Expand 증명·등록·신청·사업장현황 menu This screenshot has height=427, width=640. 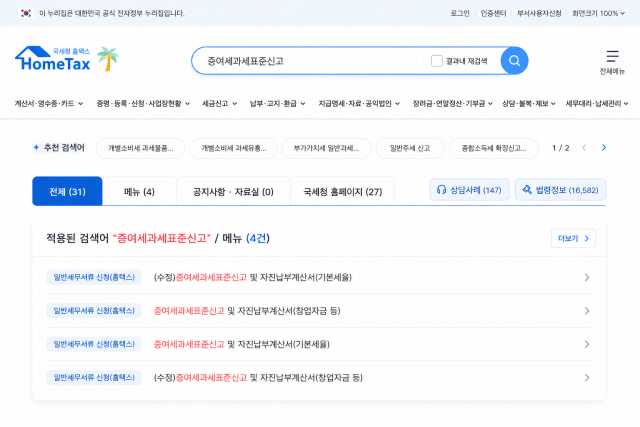pos(143,104)
